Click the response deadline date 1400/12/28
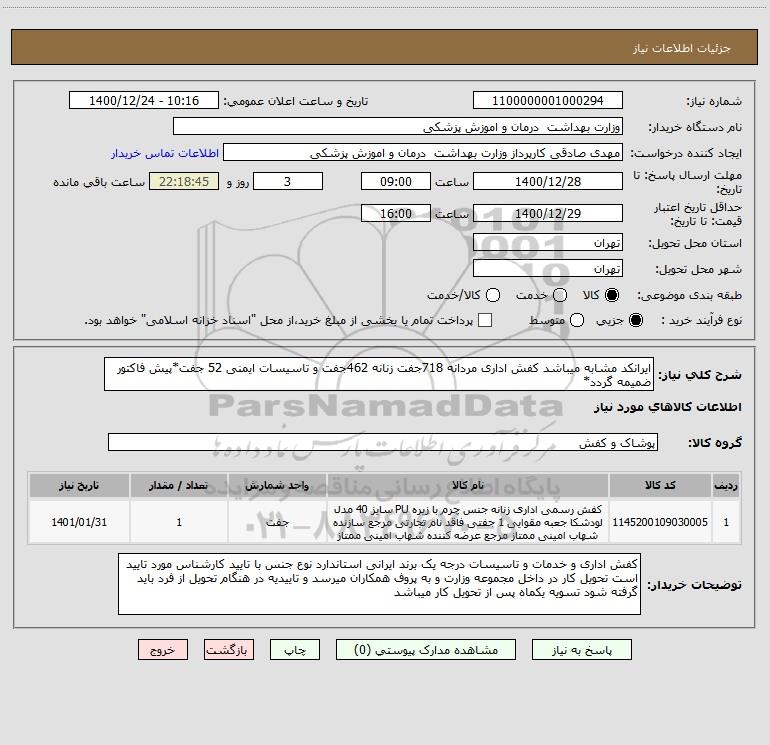Image resolution: width=770 pixels, height=745 pixels. 548,181
